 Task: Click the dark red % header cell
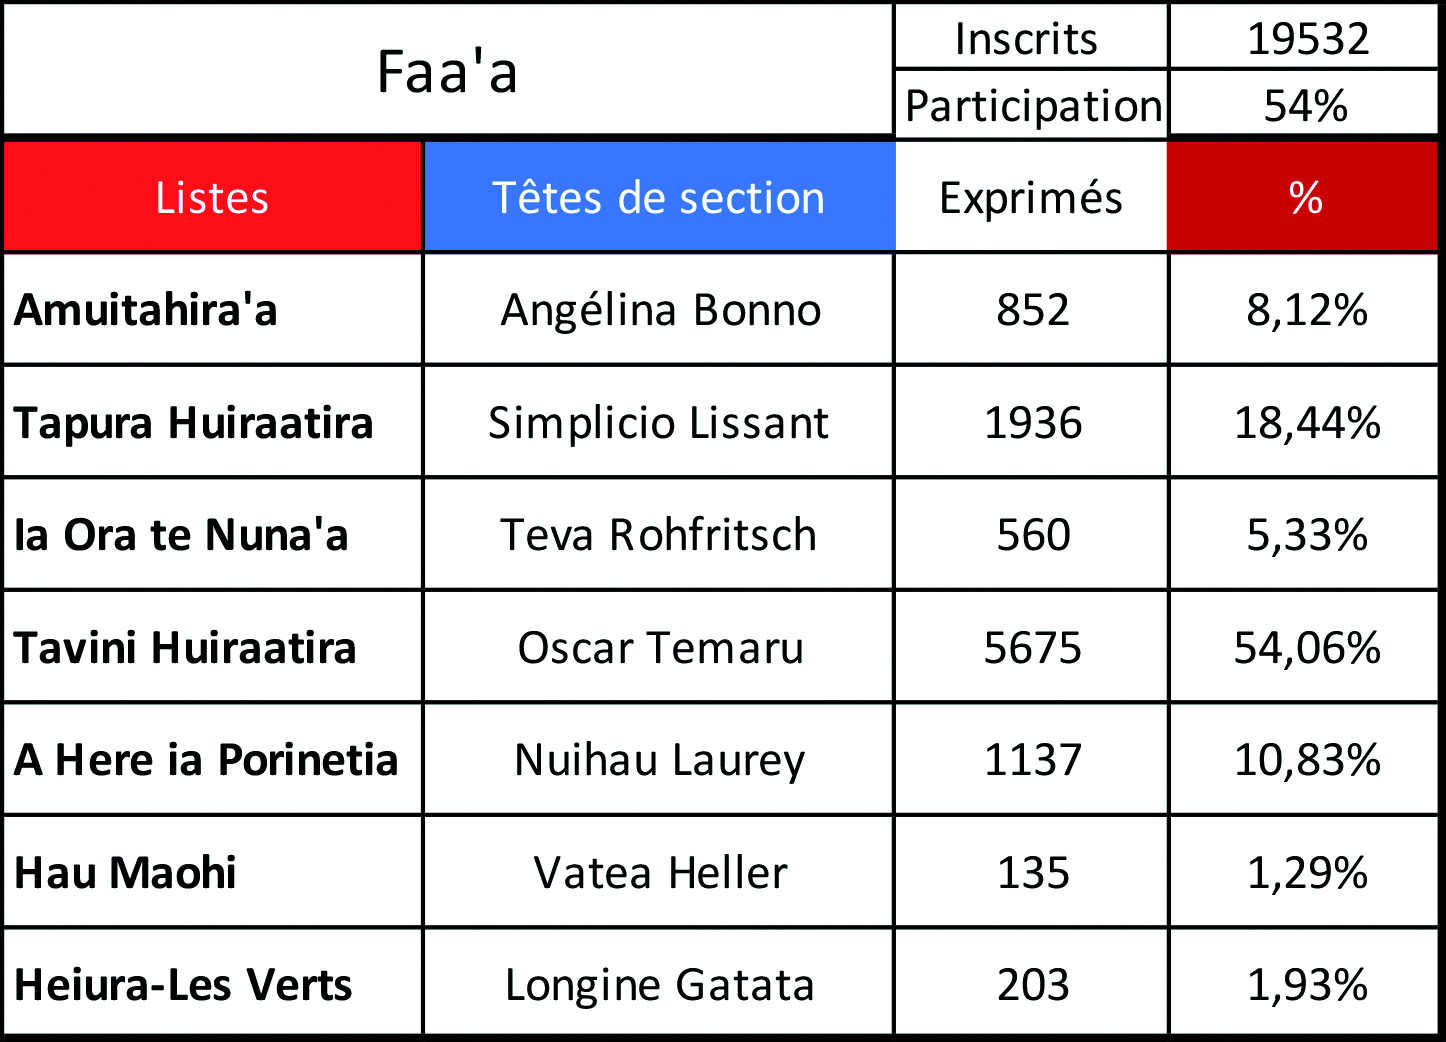click(1304, 197)
